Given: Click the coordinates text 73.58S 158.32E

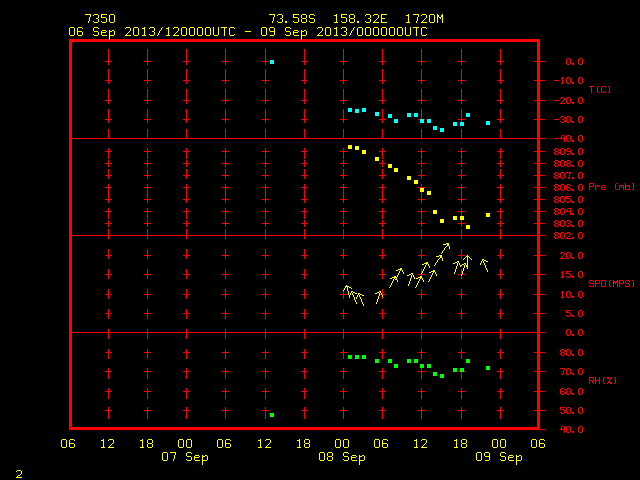Looking at the screenshot, I should 328,19.
